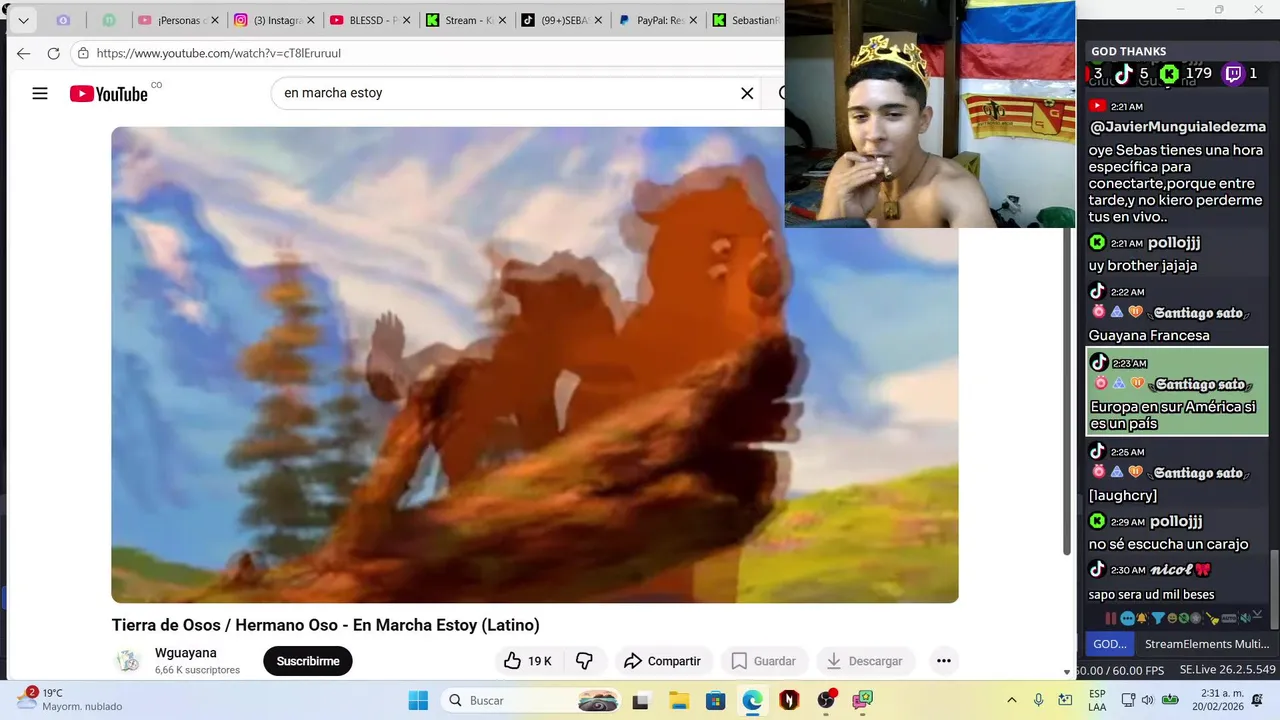Toggle the AUTO button in chat toolbar
Image resolution: width=1280 pixels, height=720 pixels.
point(1229,618)
